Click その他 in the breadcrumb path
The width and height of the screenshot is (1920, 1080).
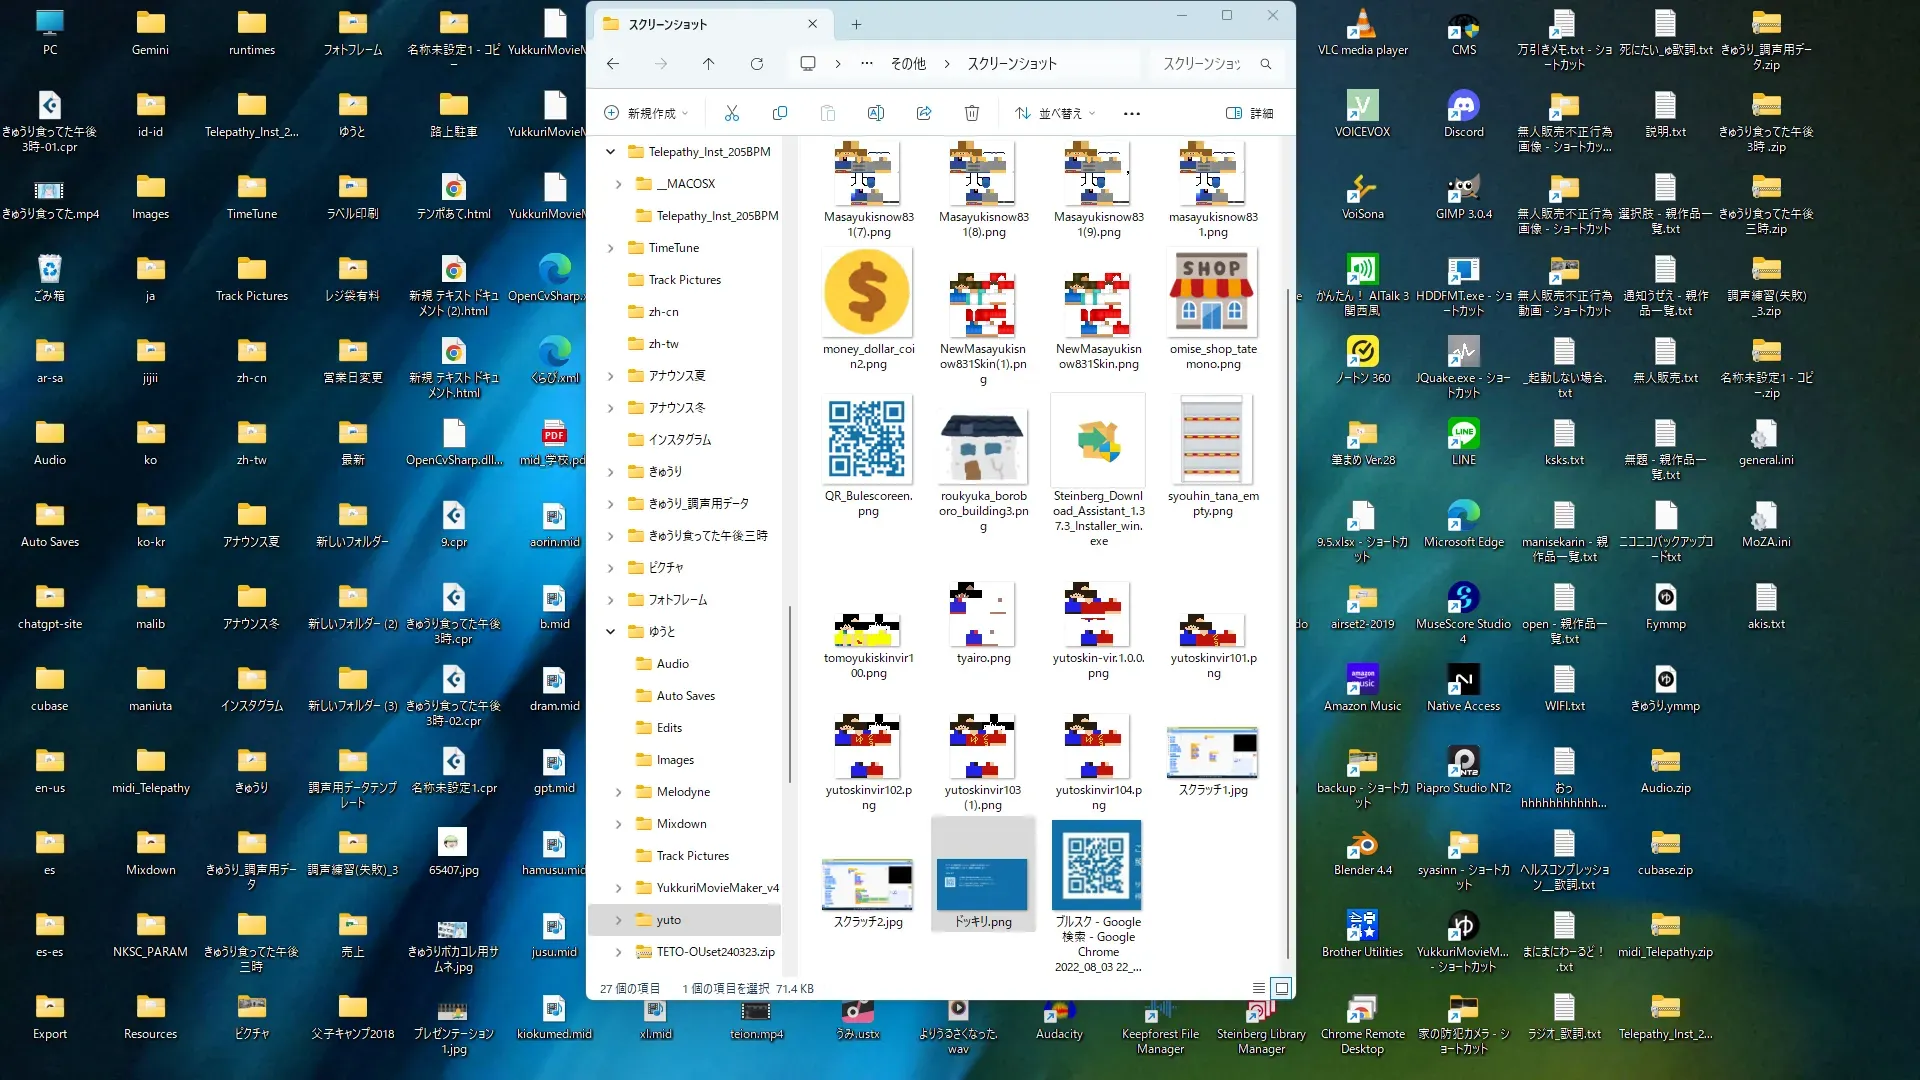(x=908, y=64)
